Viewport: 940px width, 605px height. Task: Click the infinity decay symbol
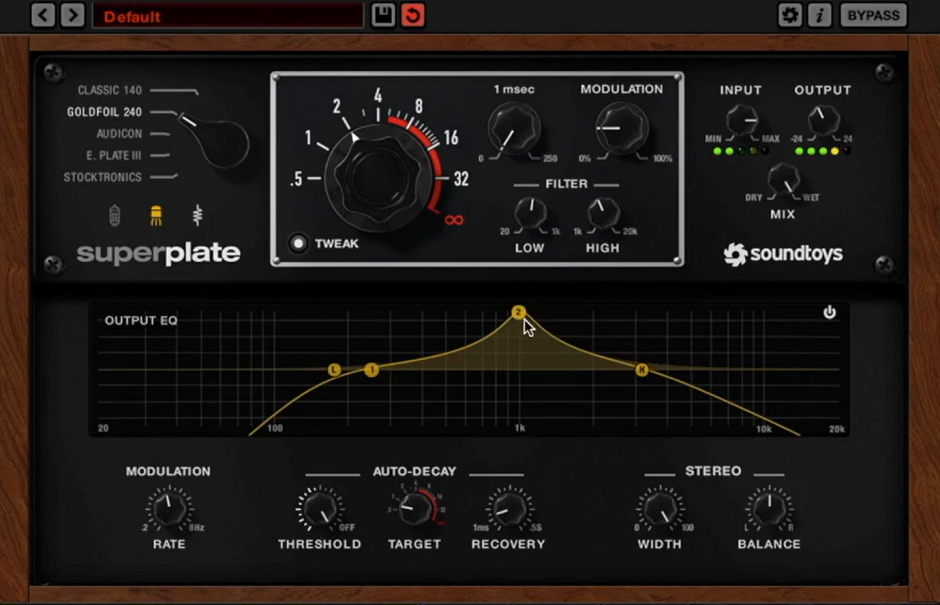click(454, 220)
